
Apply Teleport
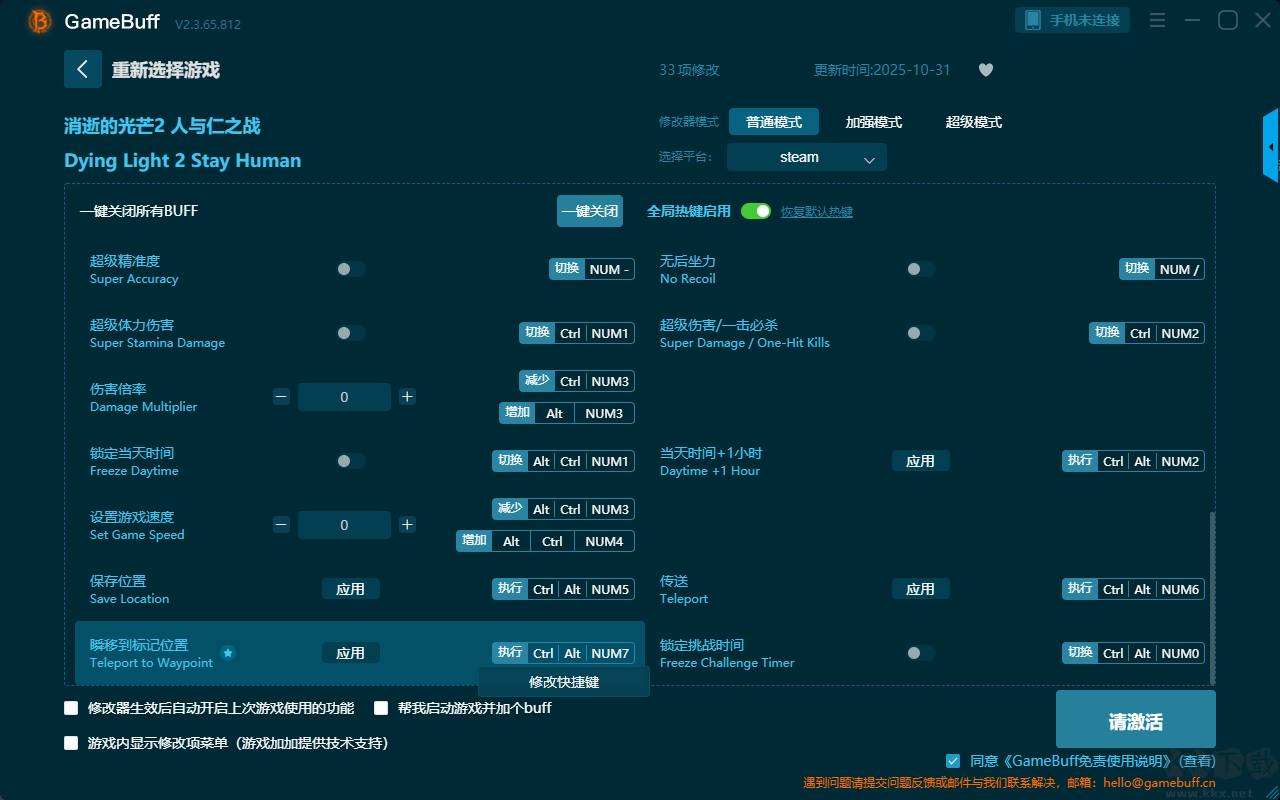(921, 589)
